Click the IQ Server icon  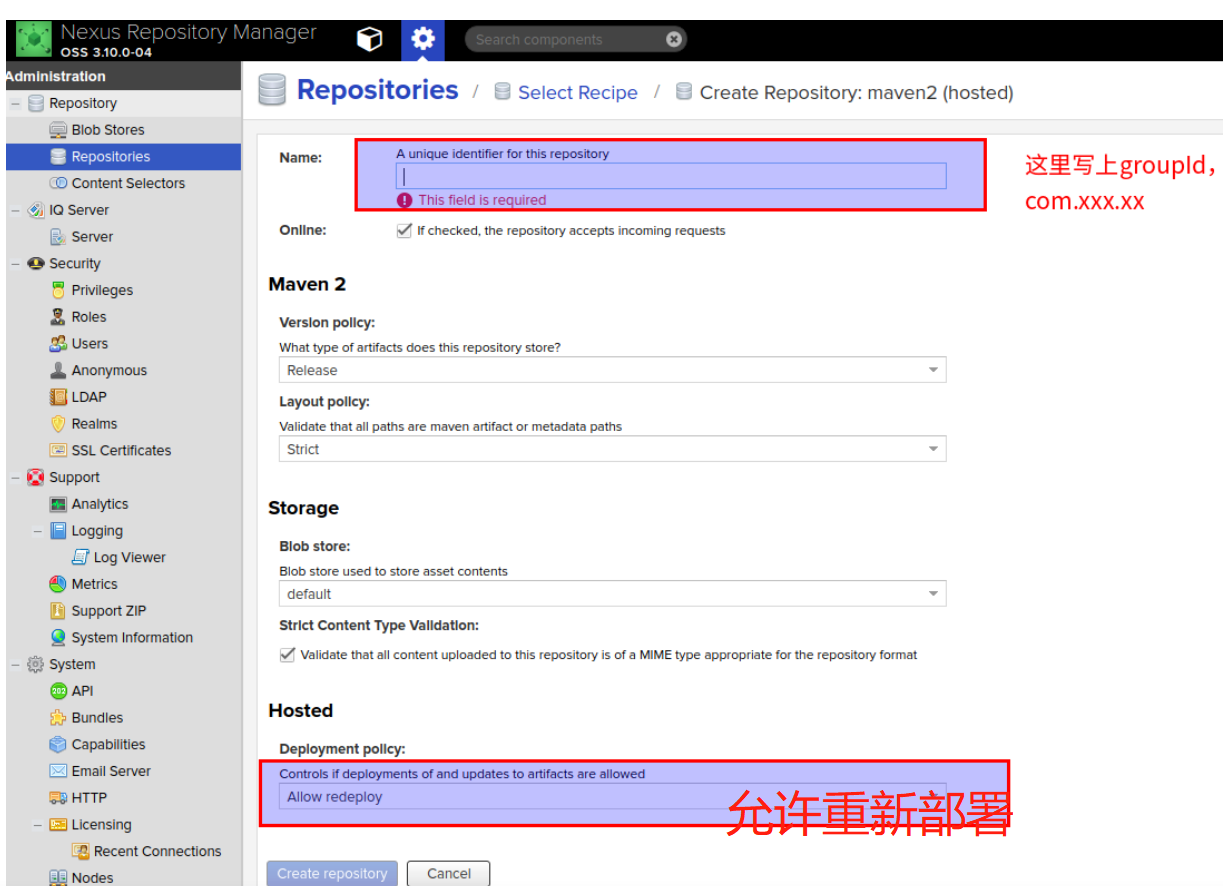coord(36,210)
